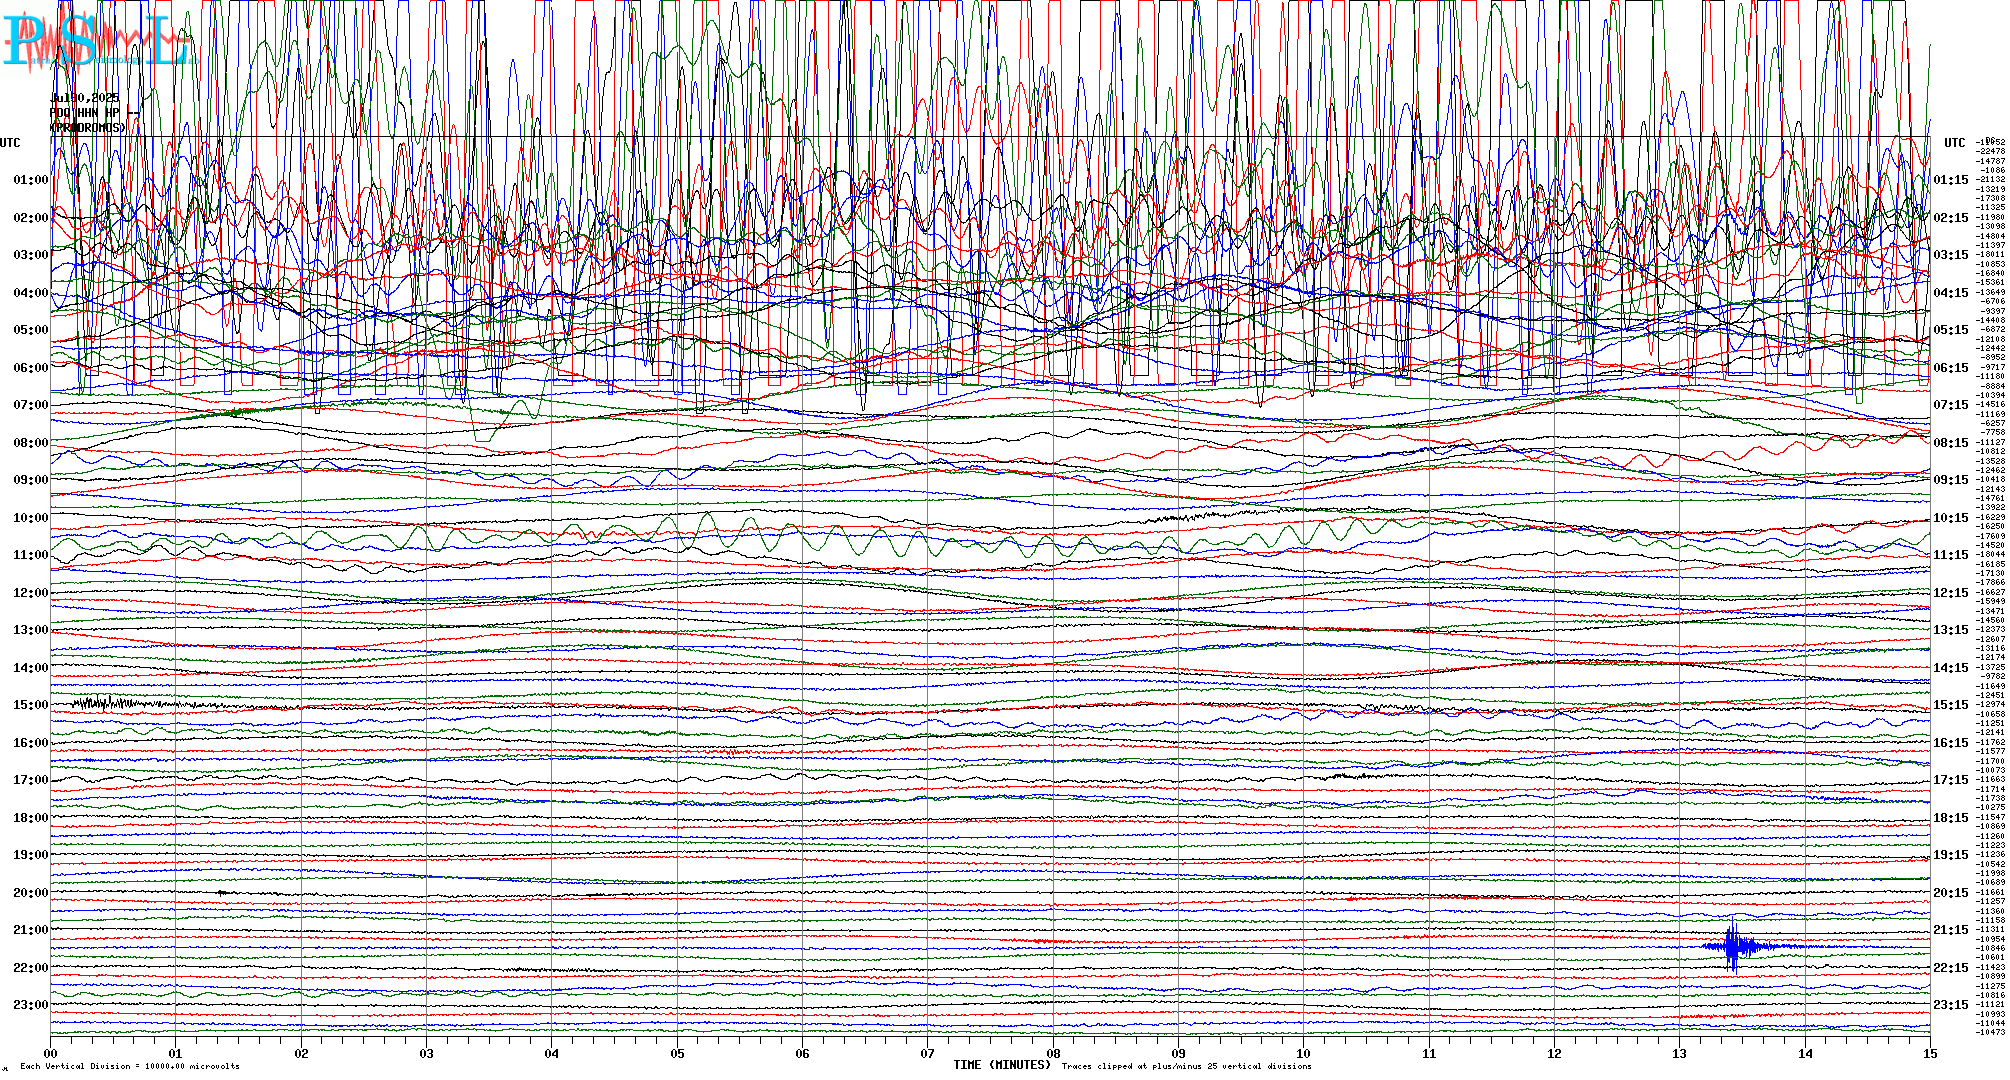Select the '10:00' hour label on the left

pos(31,518)
